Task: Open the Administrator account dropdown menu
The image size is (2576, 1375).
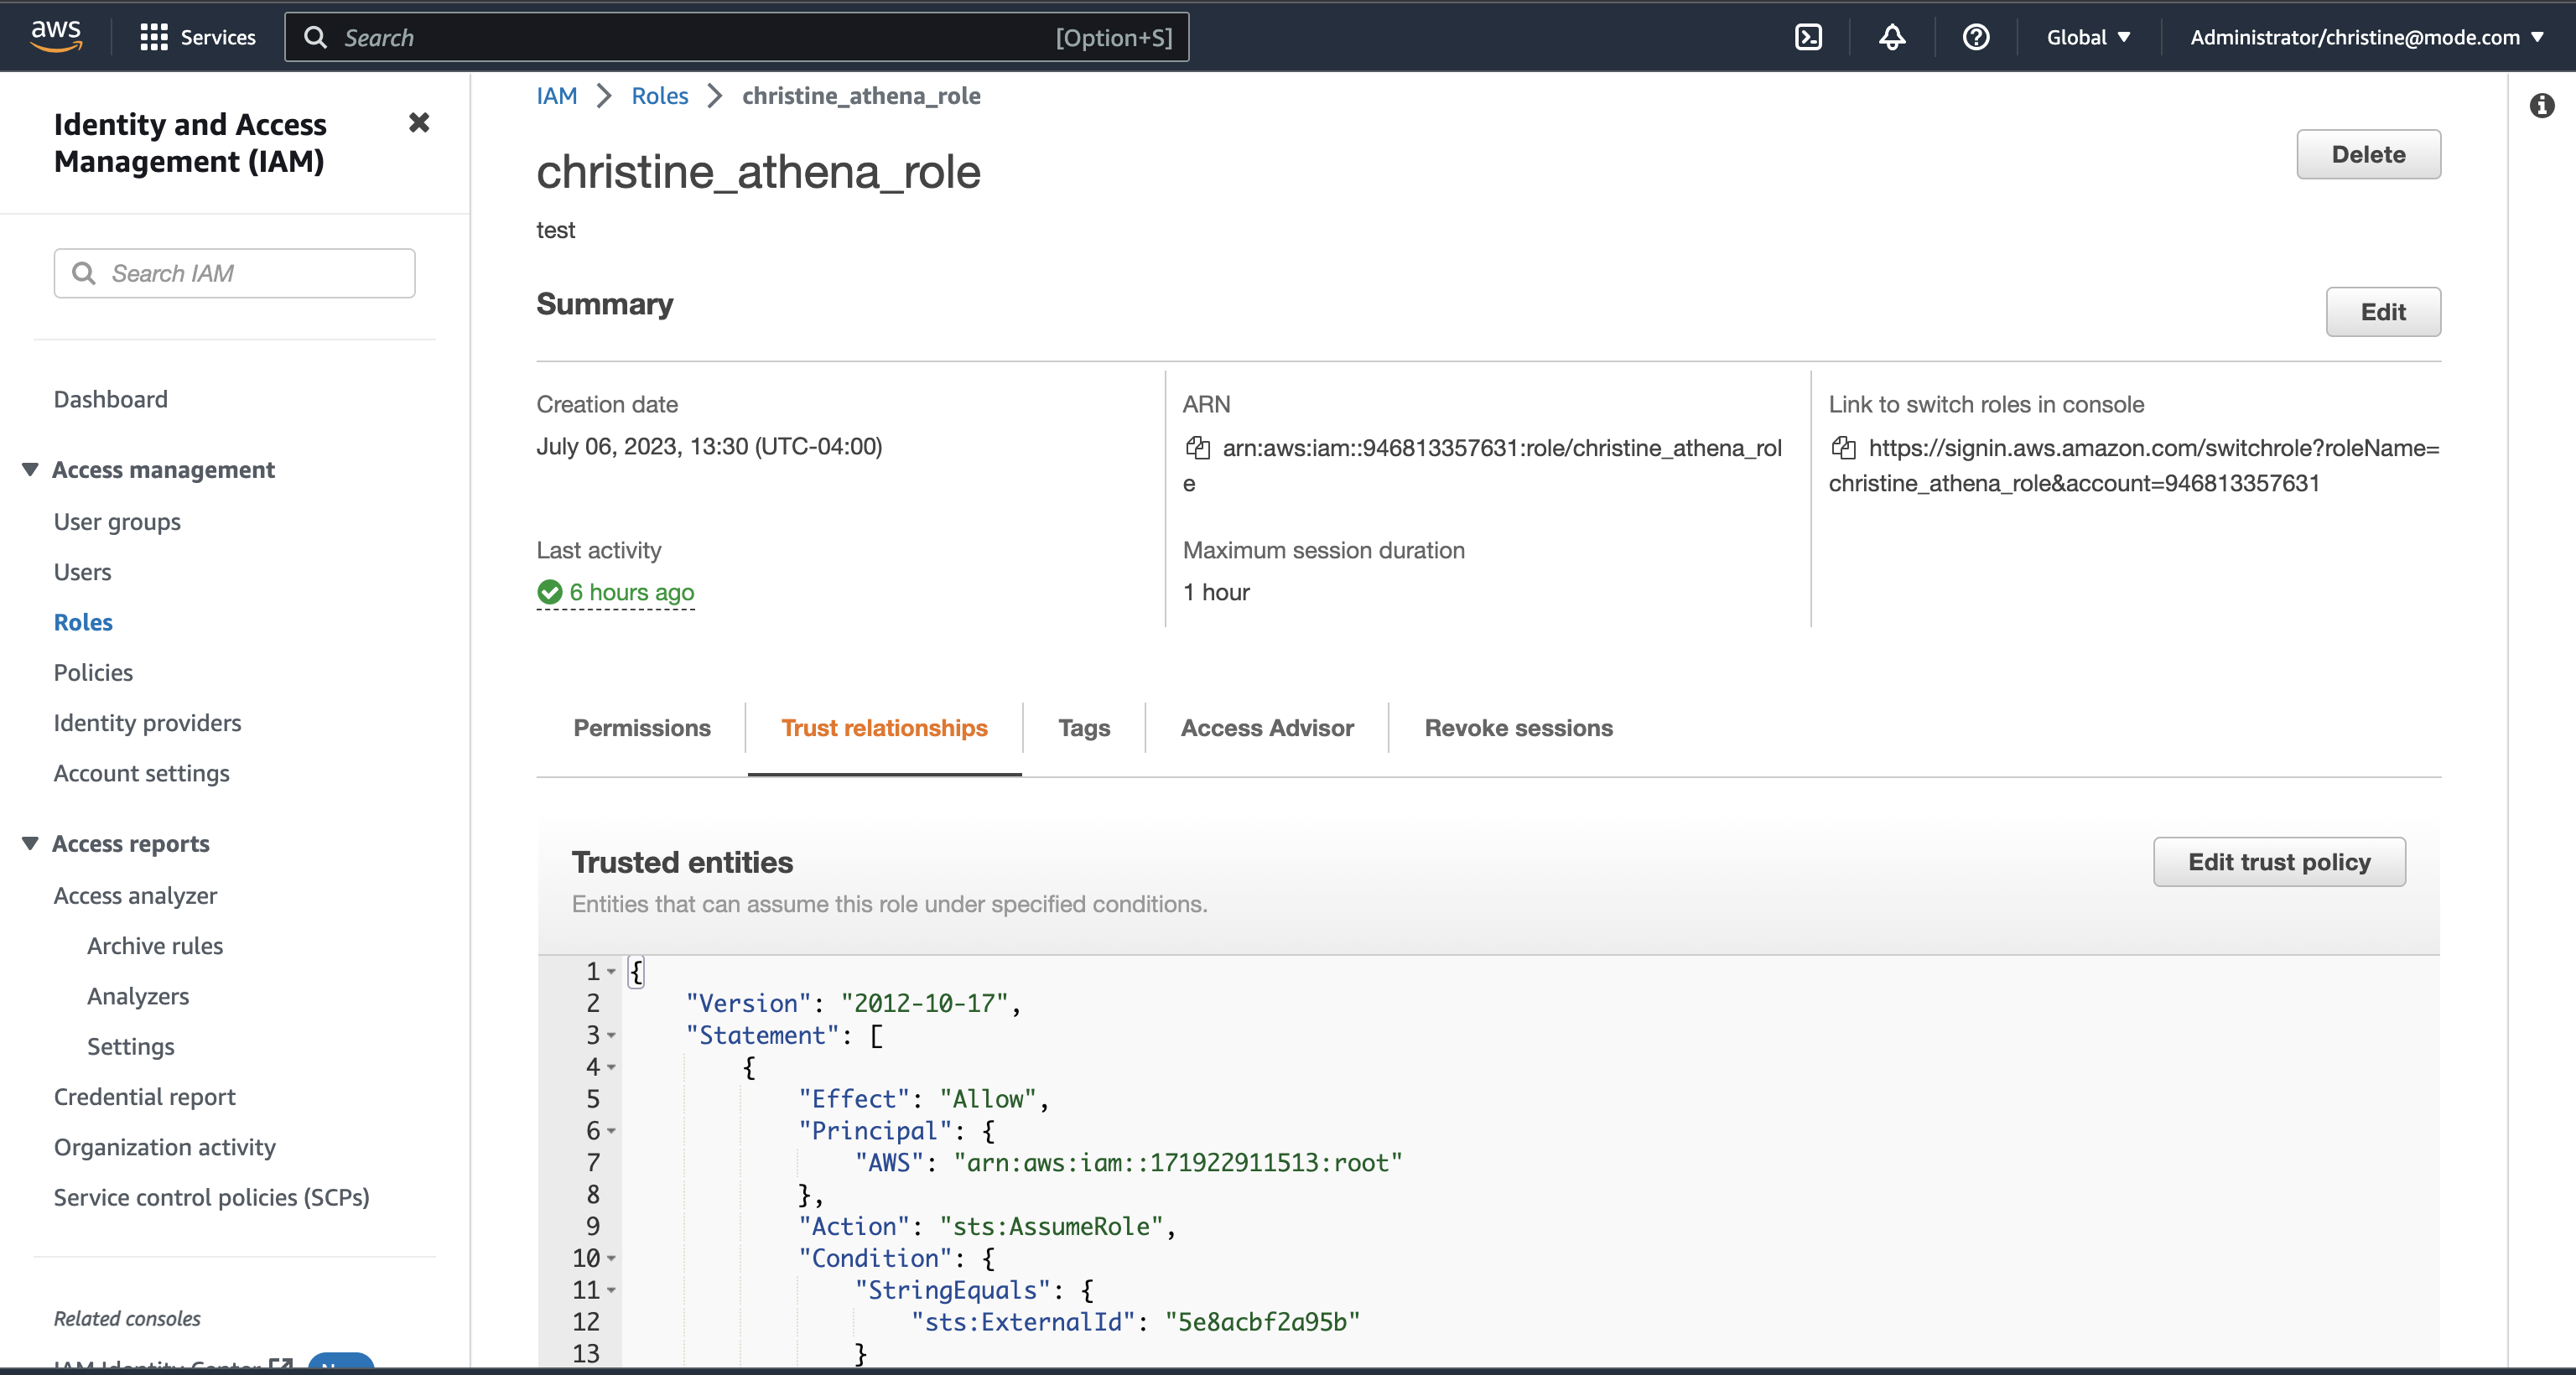Action: click(x=2366, y=37)
